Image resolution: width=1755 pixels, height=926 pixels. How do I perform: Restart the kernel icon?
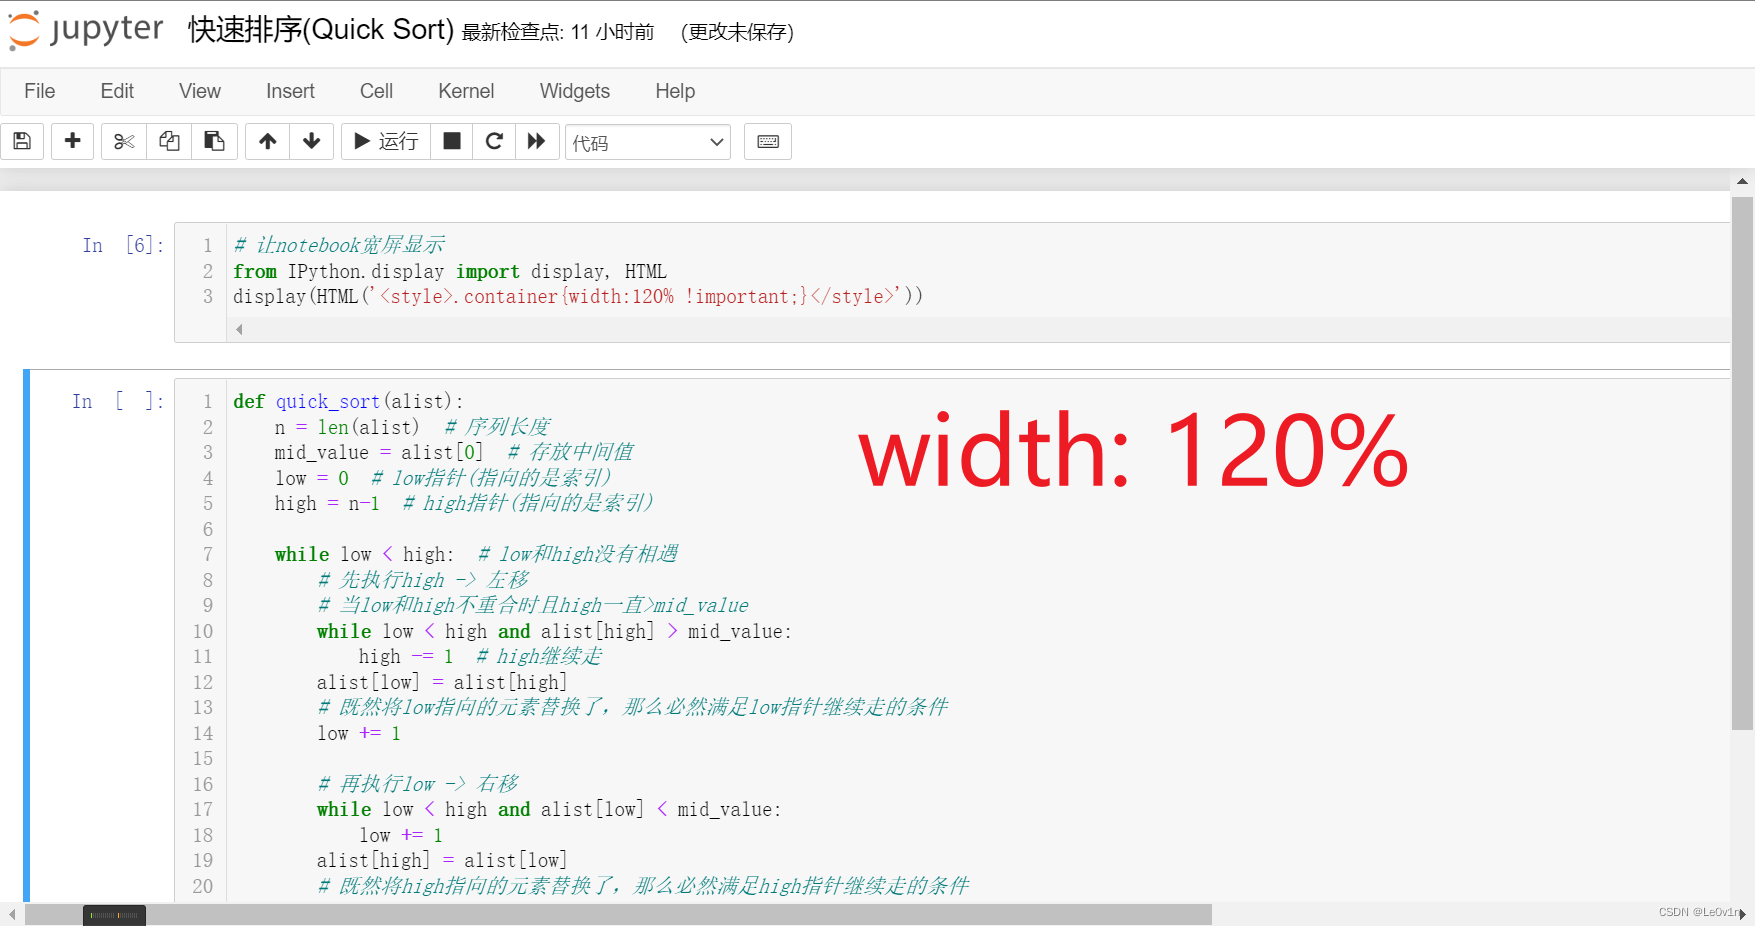(494, 141)
